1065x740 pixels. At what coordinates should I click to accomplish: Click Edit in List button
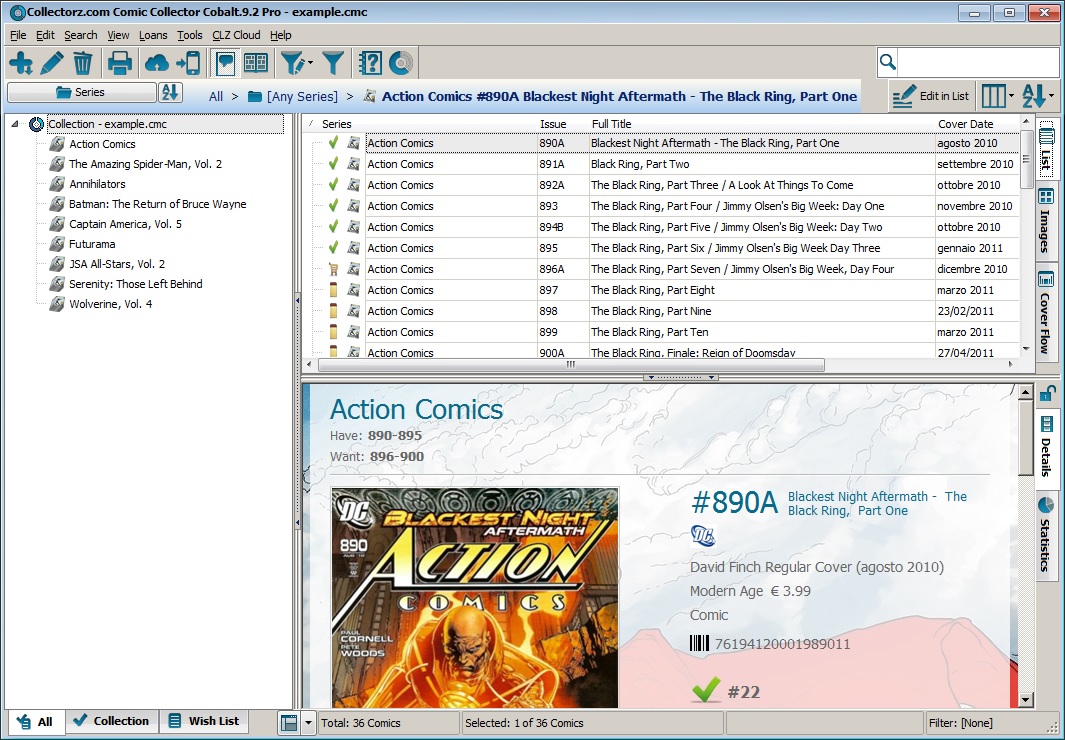931,96
